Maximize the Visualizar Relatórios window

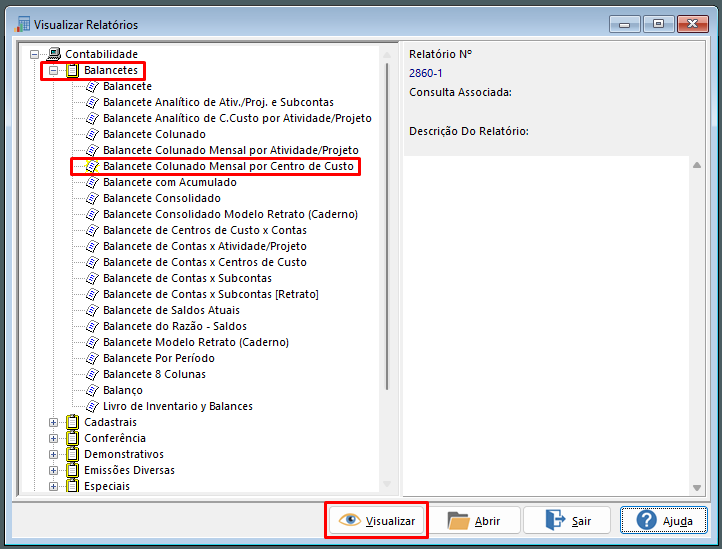pyautogui.click(x=658, y=24)
